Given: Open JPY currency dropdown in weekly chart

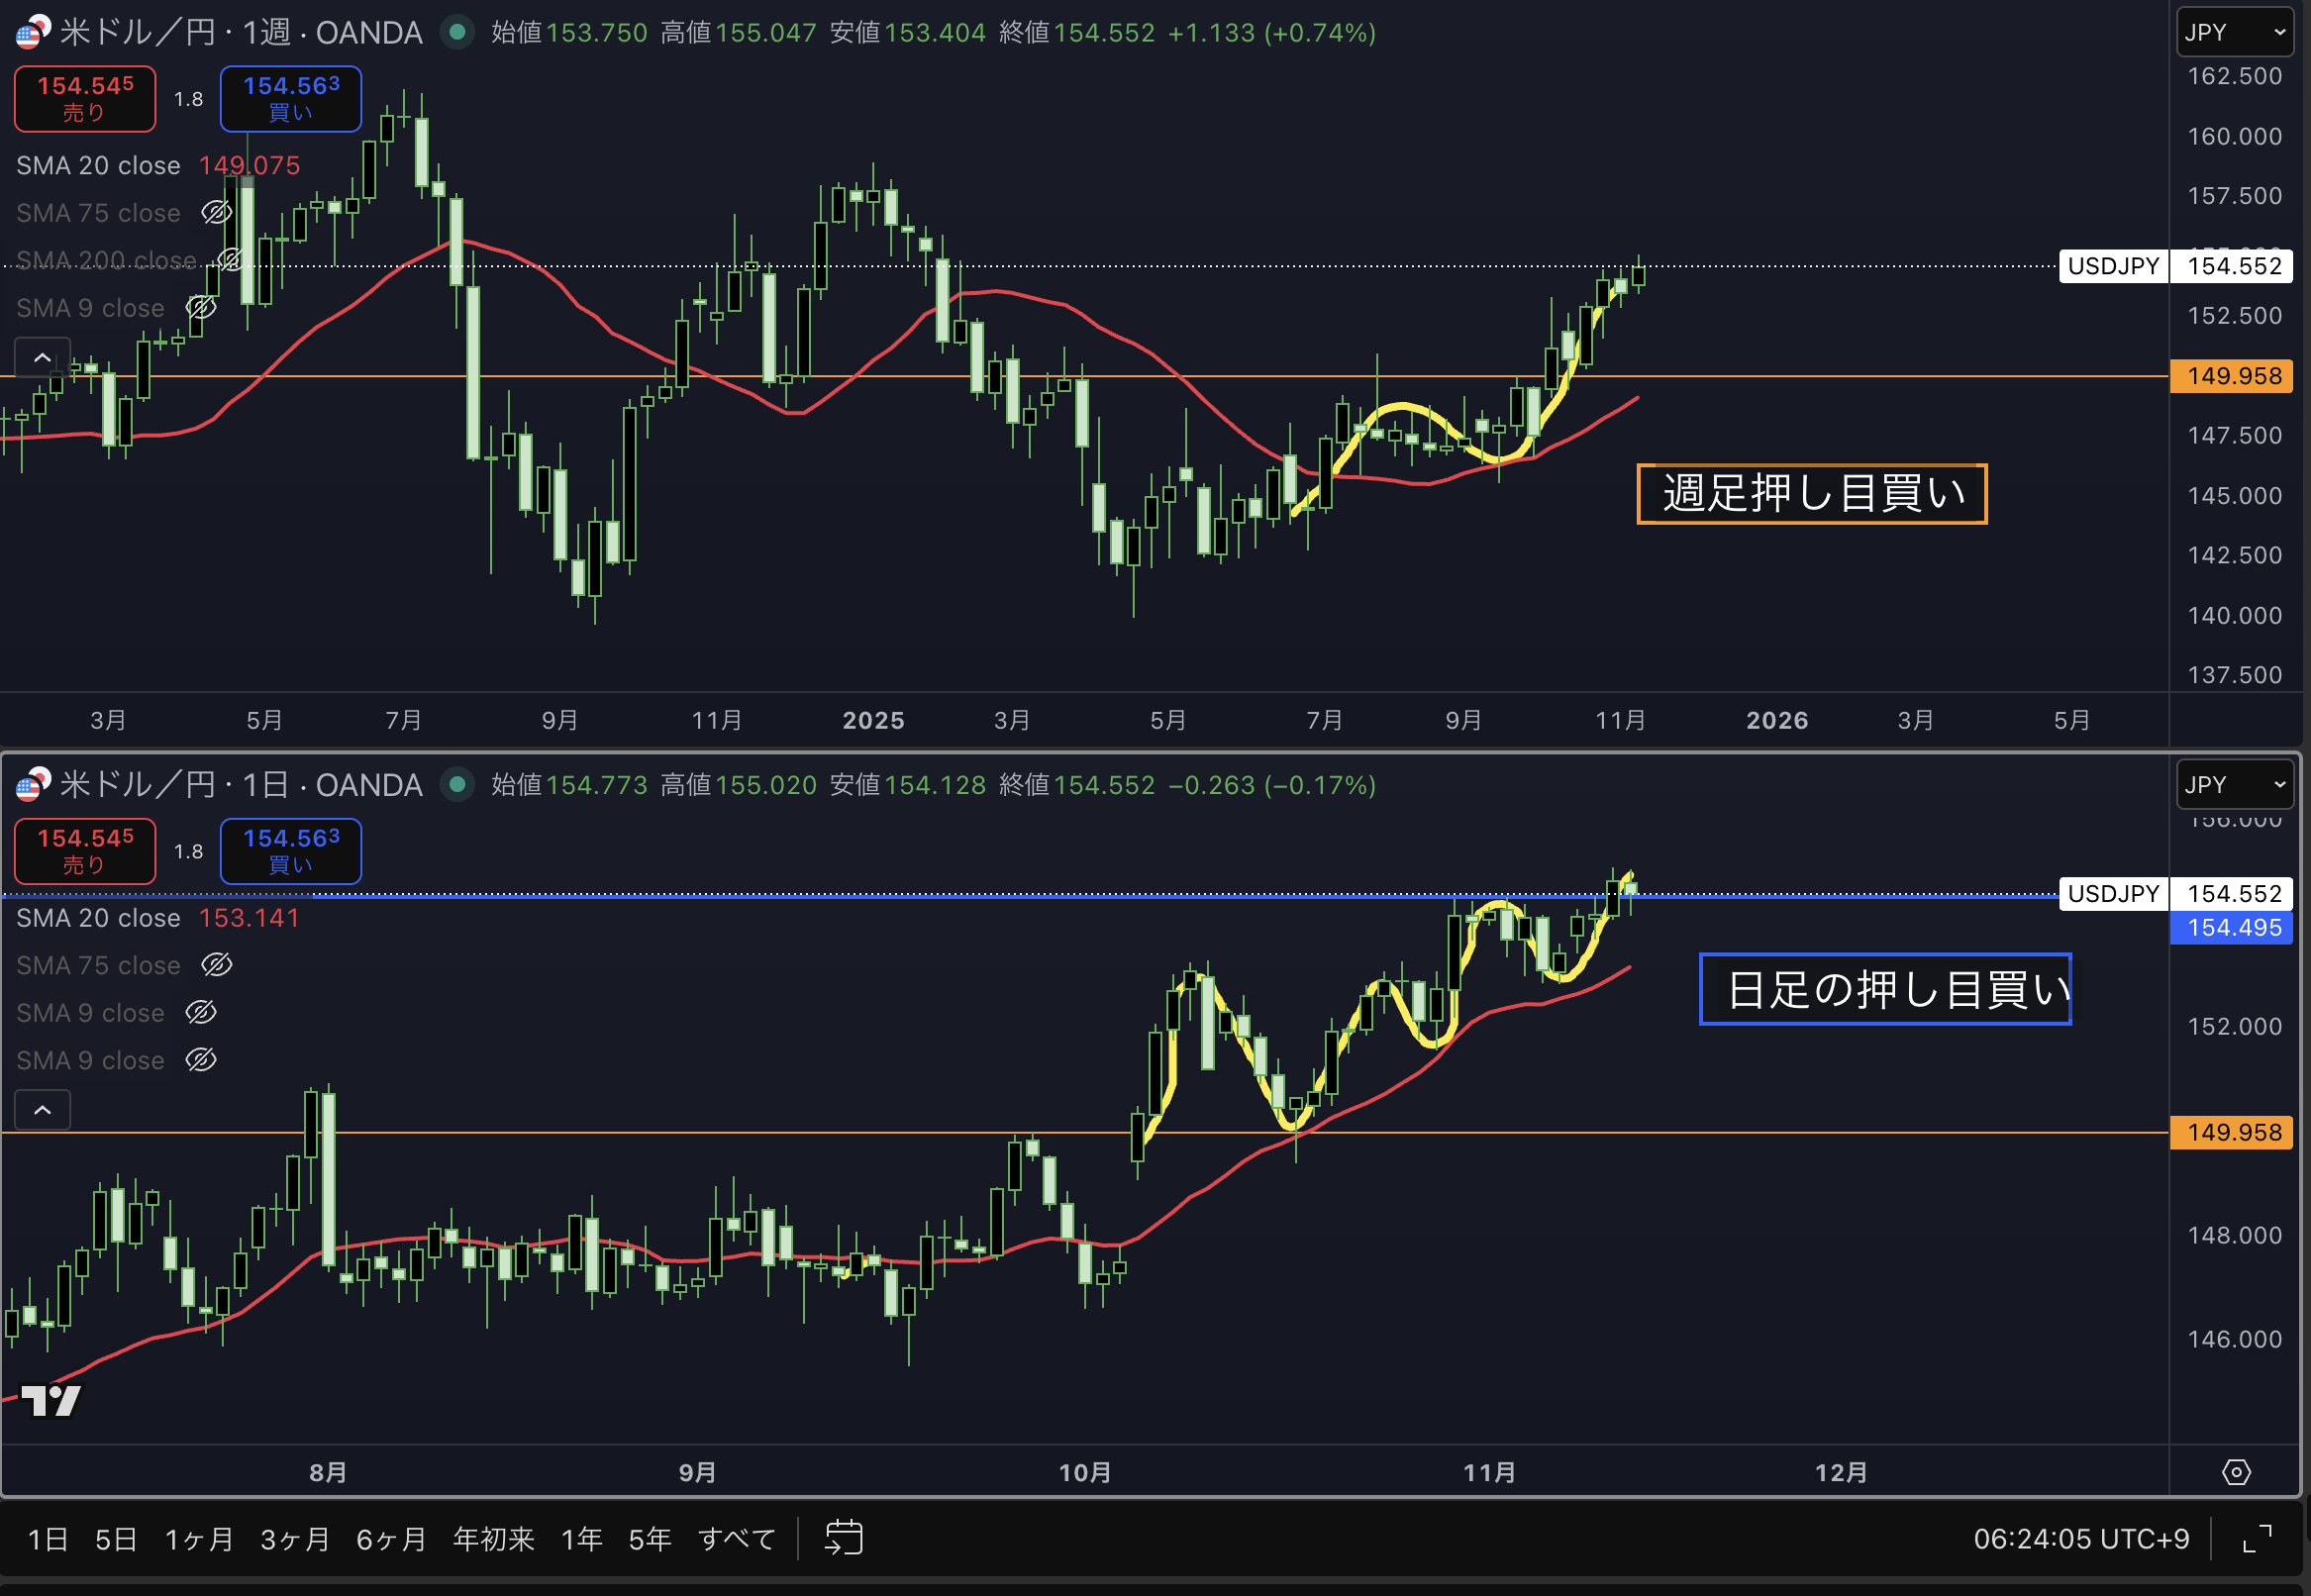Looking at the screenshot, I should pos(2234,32).
